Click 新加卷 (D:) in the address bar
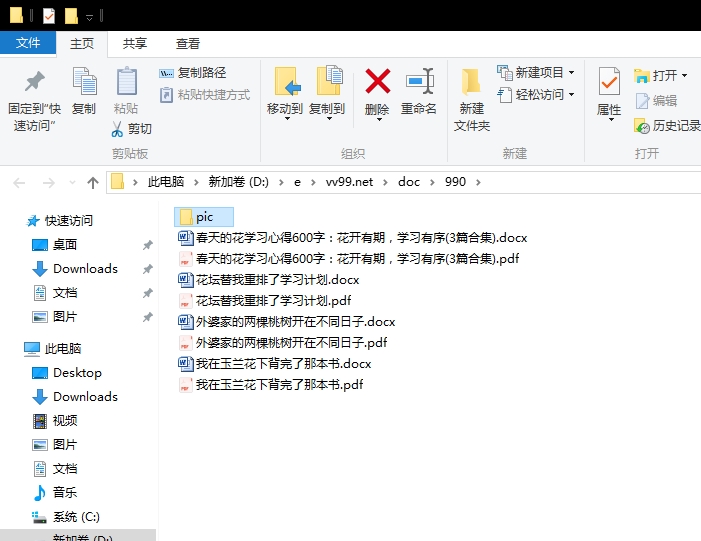 click(x=238, y=182)
